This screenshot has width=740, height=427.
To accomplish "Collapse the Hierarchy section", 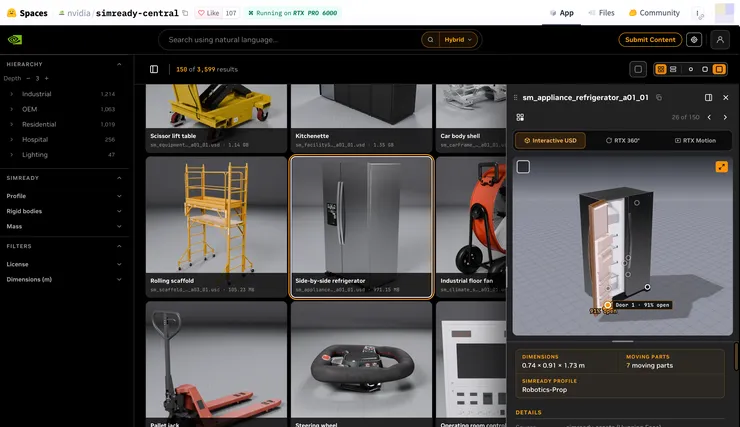I will coord(119,64).
